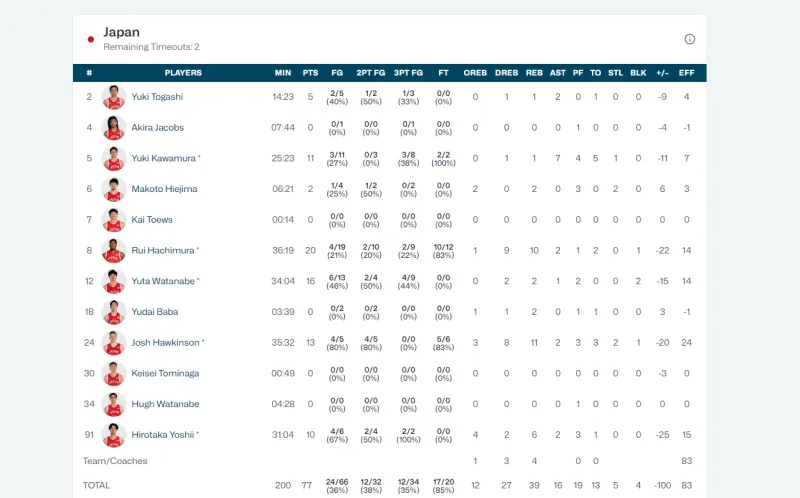Viewport: 800px width, 498px height.
Task: Click the total 17/20 free throw cell
Action: pos(443,486)
